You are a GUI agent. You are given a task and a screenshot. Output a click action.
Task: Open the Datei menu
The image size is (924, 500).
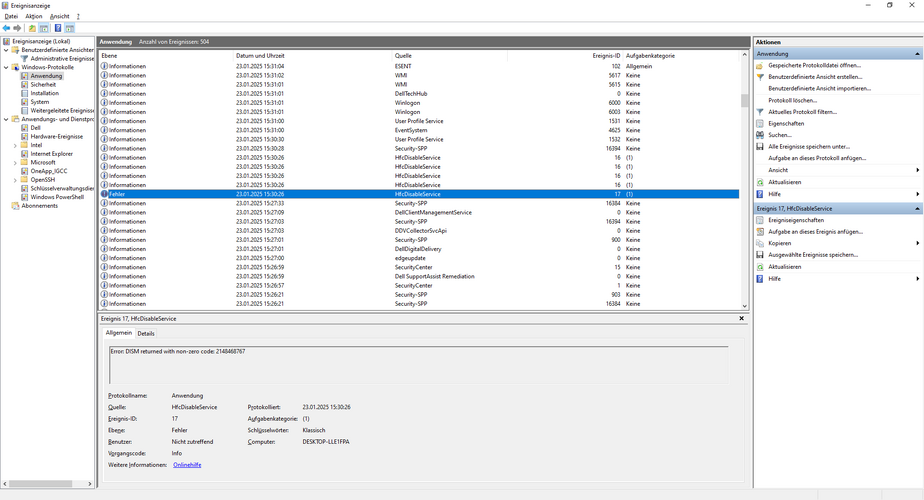(x=11, y=17)
